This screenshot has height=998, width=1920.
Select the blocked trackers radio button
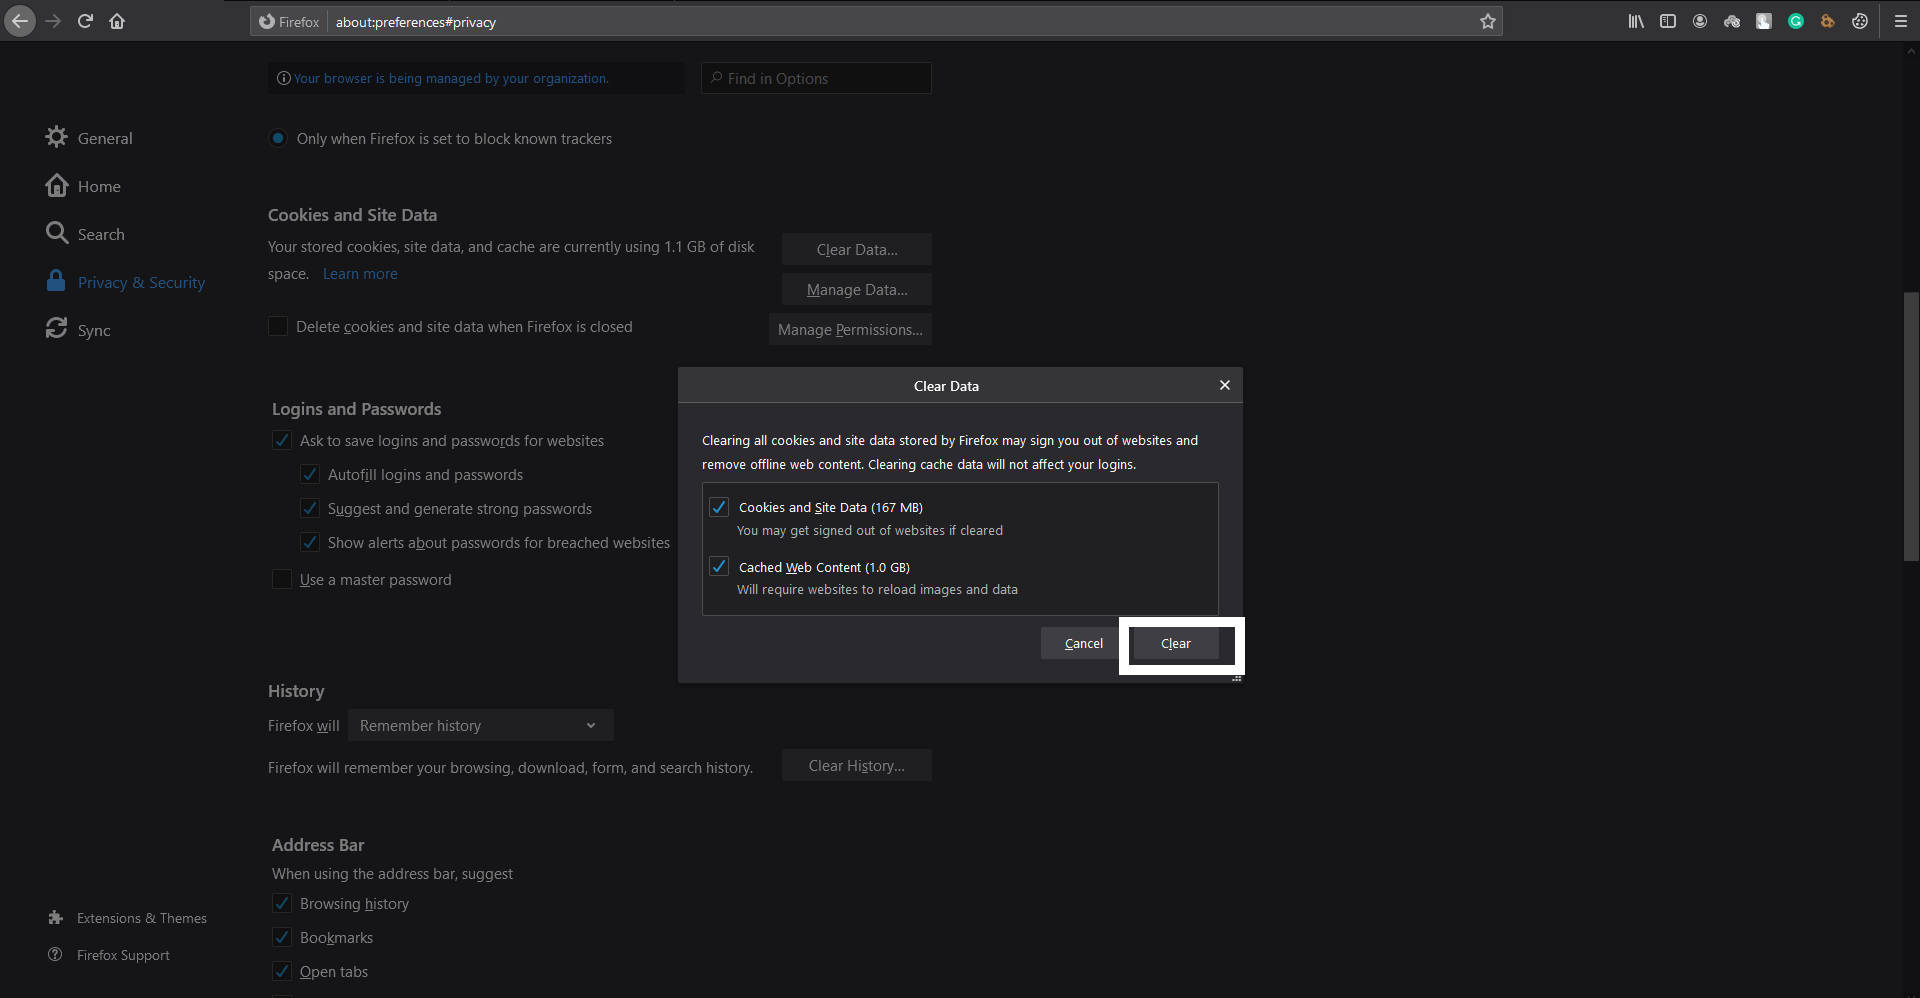coord(278,139)
